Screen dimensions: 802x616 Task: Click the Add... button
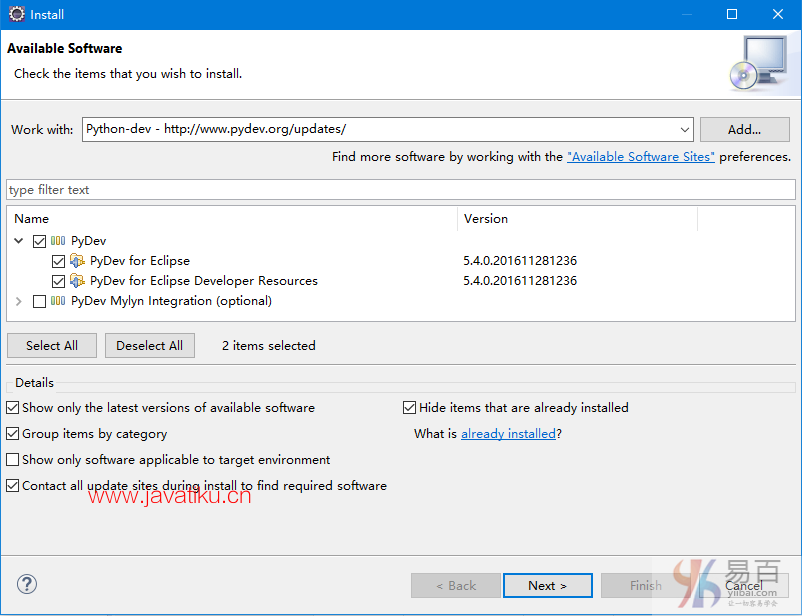pyautogui.click(x=745, y=129)
